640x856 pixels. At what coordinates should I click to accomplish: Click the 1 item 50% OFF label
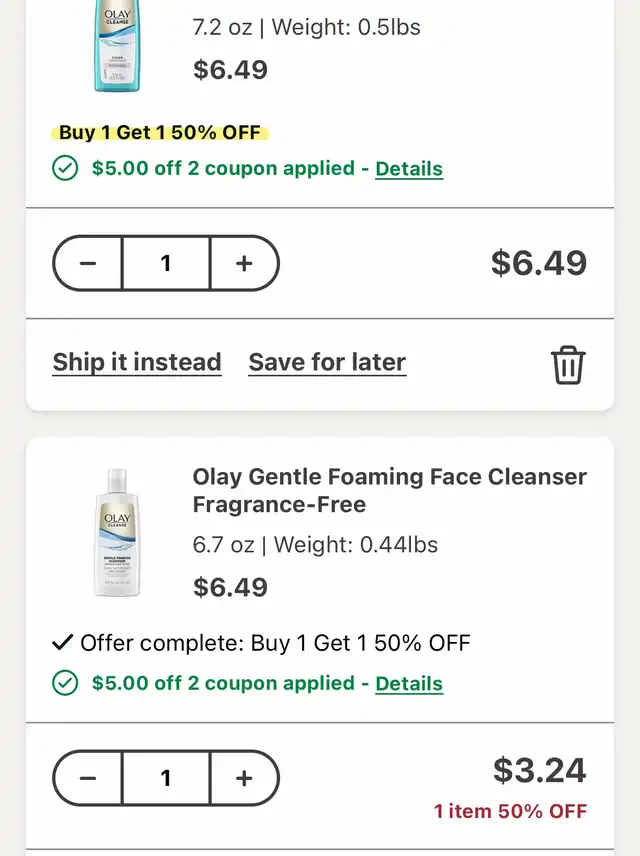[x=510, y=811]
